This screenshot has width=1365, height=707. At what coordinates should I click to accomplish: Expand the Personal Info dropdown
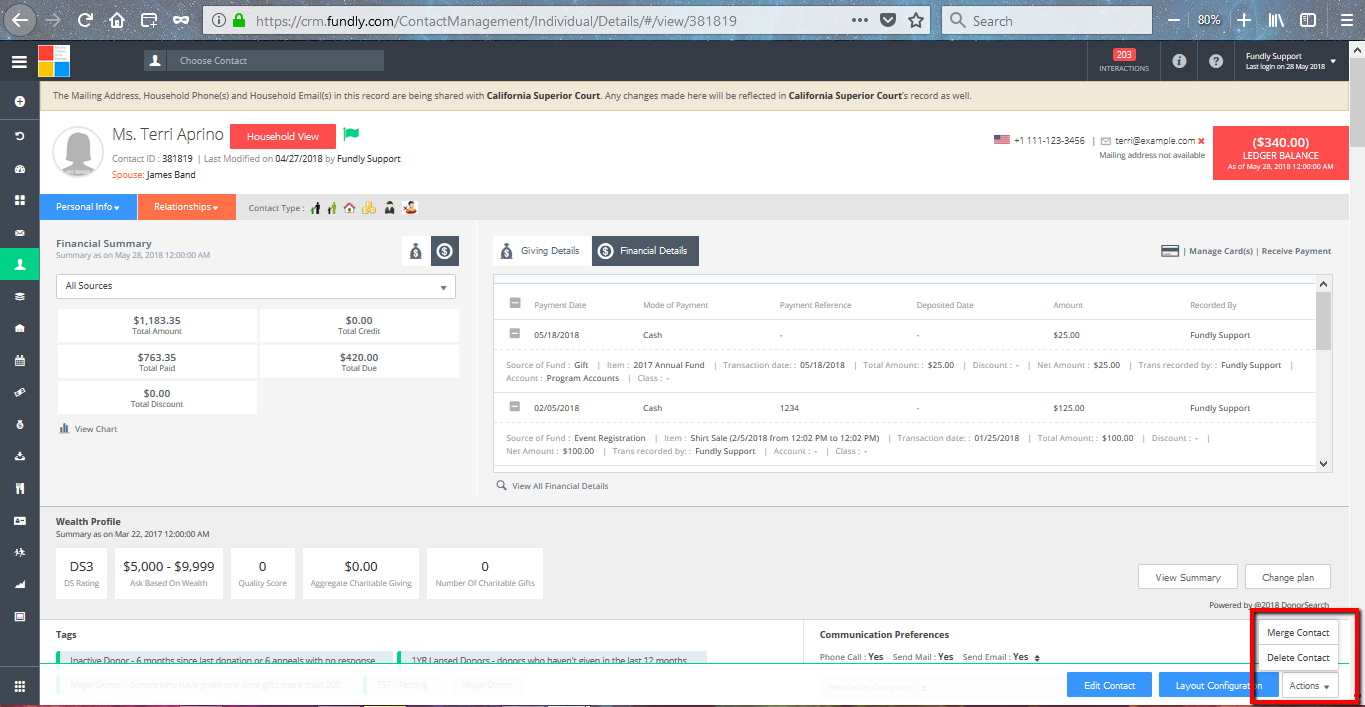click(x=88, y=207)
